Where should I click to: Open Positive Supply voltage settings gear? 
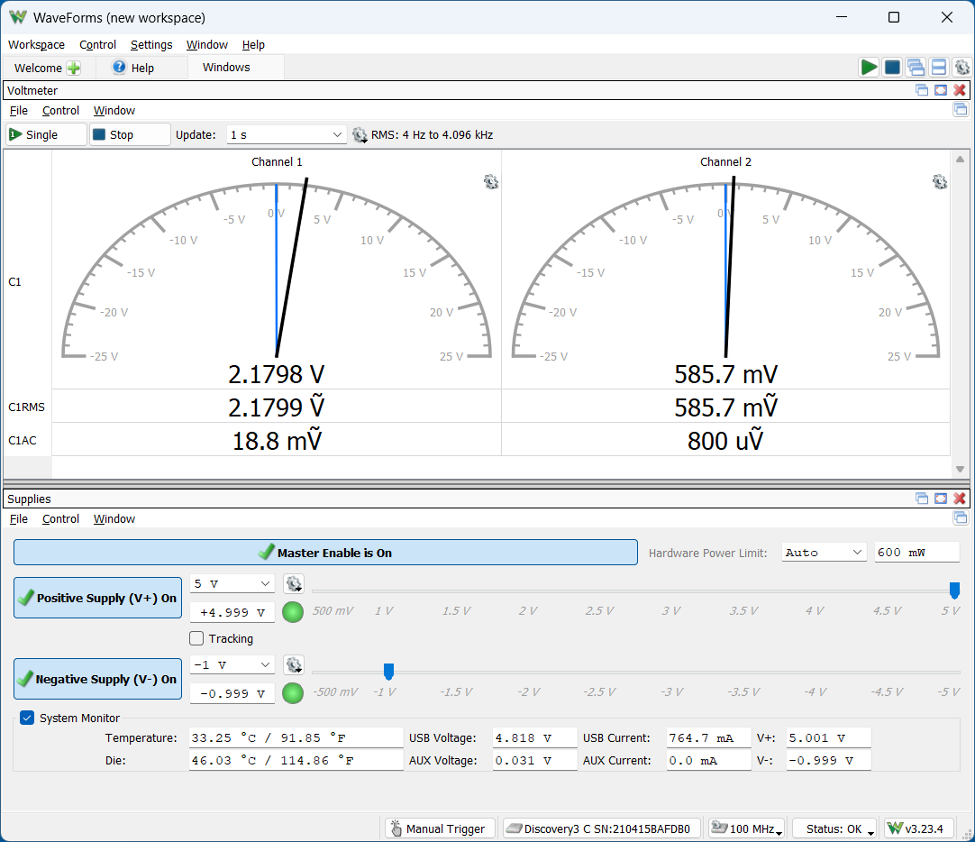pos(293,584)
